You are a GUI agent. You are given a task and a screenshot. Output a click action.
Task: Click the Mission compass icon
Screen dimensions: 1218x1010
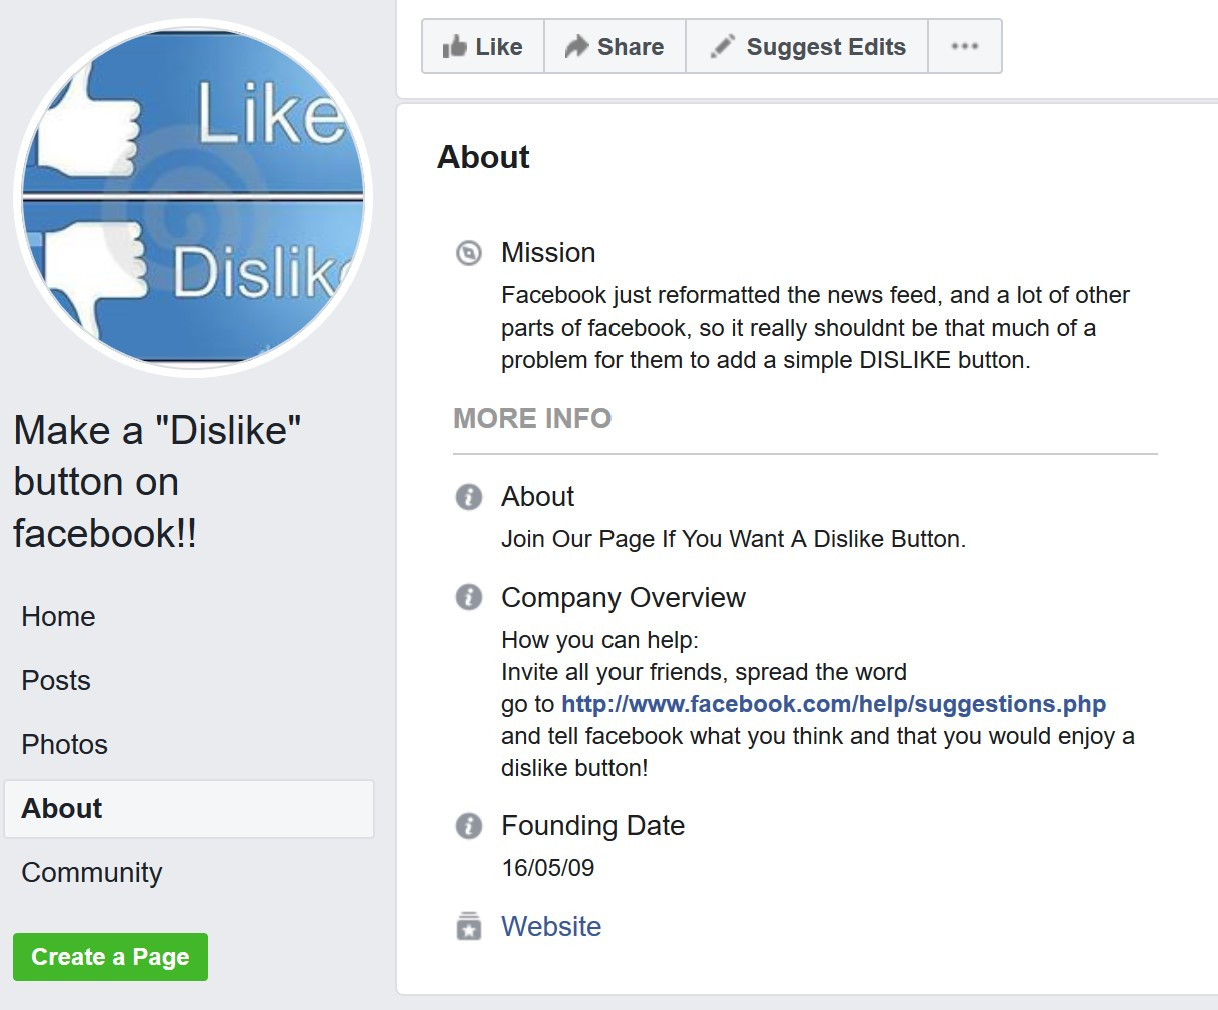coord(468,253)
